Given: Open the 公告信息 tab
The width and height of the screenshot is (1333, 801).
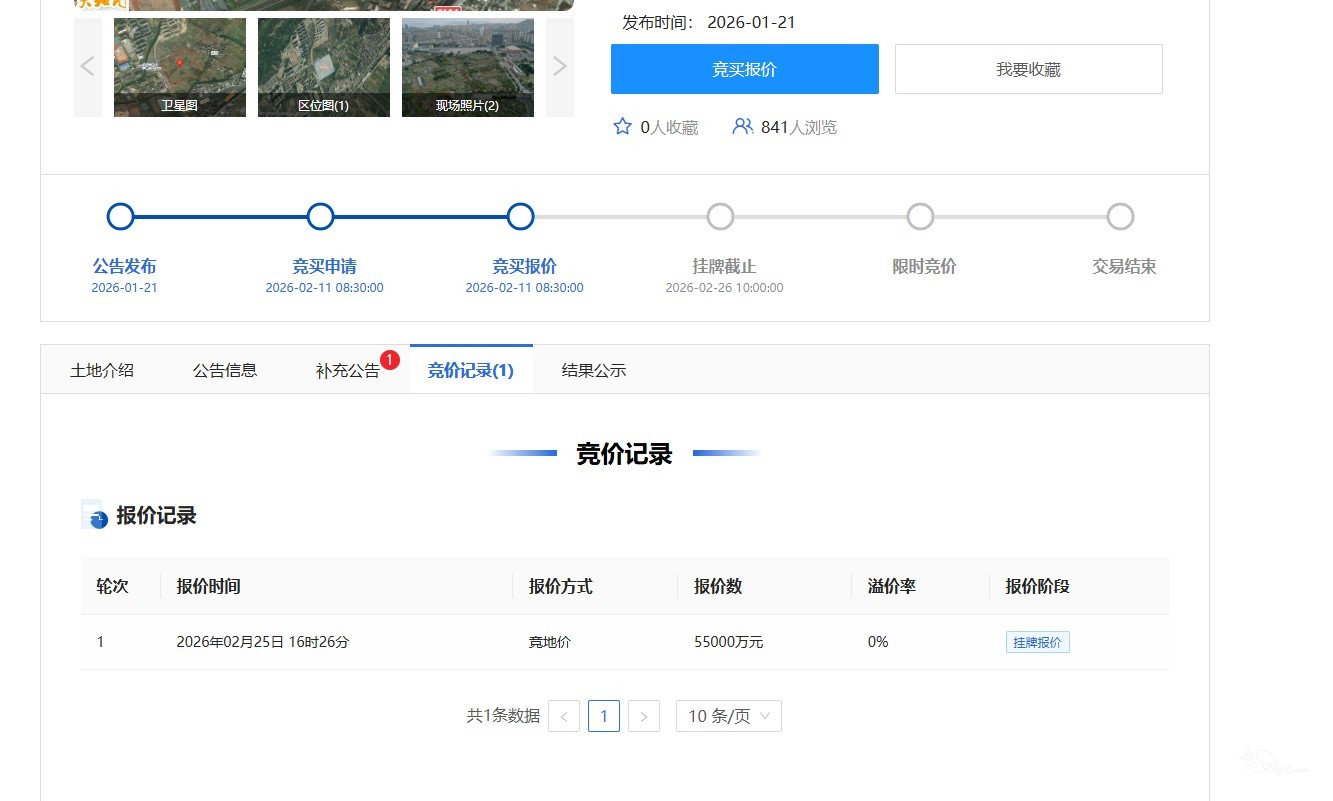Looking at the screenshot, I should (x=225, y=370).
